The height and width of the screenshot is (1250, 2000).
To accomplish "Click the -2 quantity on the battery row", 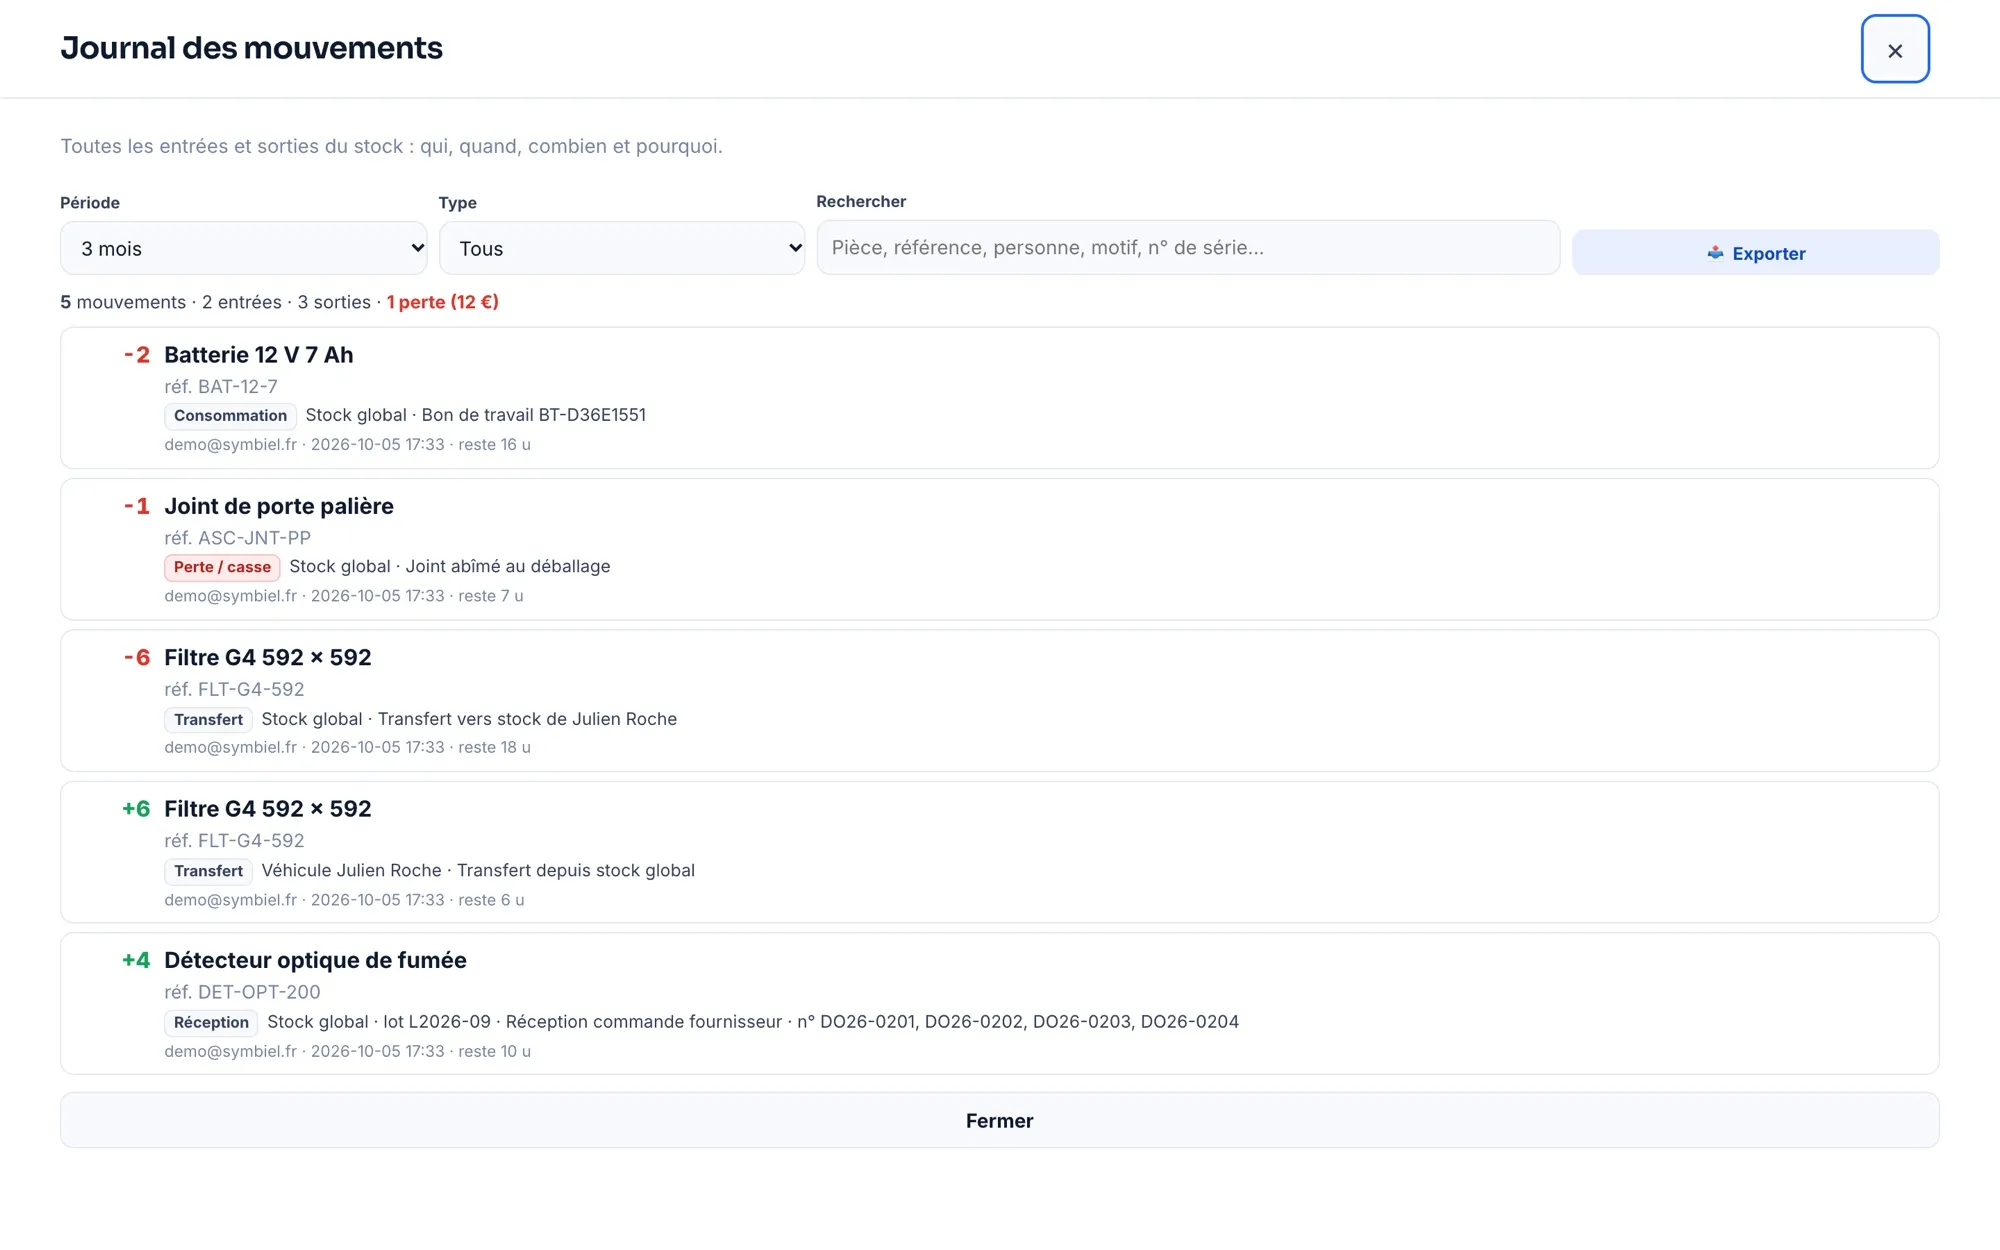I will [x=137, y=355].
